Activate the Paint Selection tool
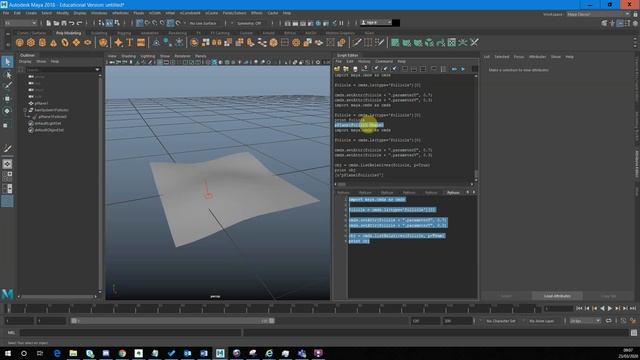This screenshot has height=360, width=640. [7, 86]
